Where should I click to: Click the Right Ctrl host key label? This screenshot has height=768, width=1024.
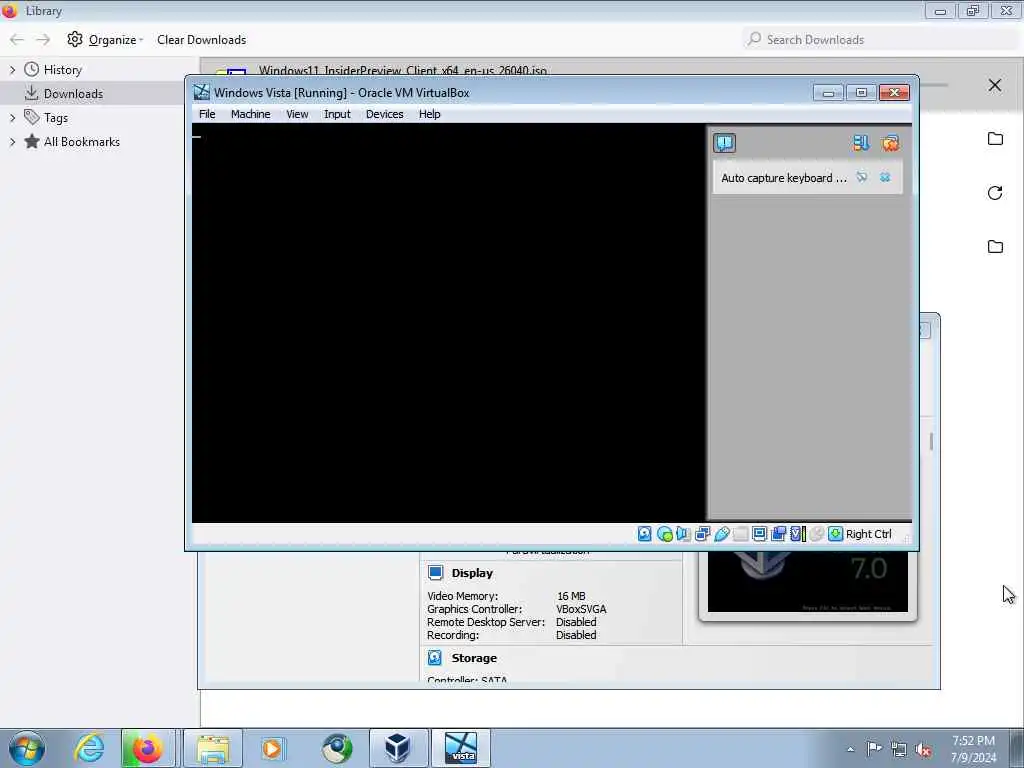pyautogui.click(x=869, y=534)
